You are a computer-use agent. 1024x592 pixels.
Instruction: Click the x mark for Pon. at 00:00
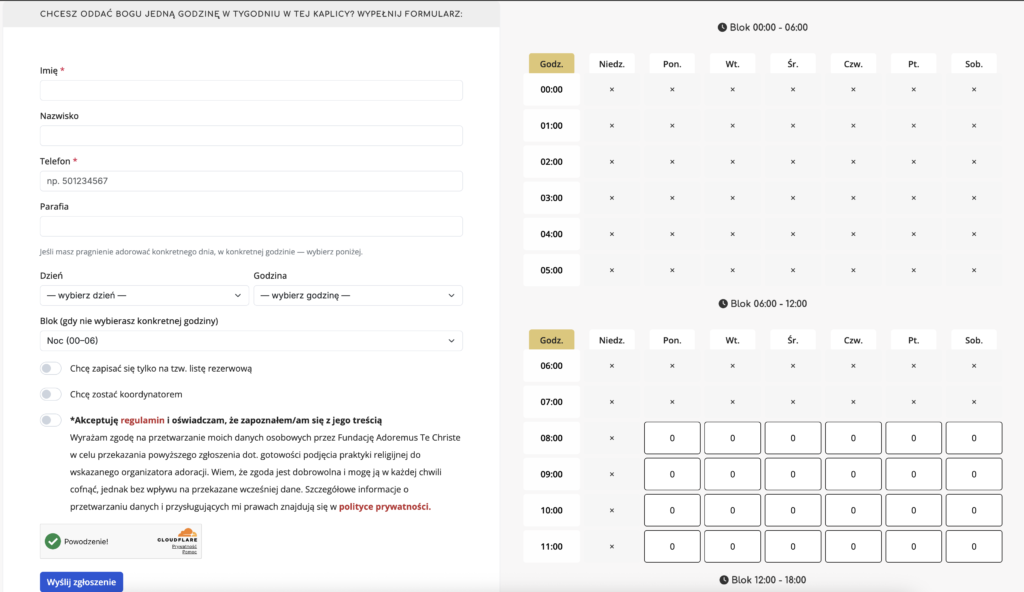click(672, 90)
